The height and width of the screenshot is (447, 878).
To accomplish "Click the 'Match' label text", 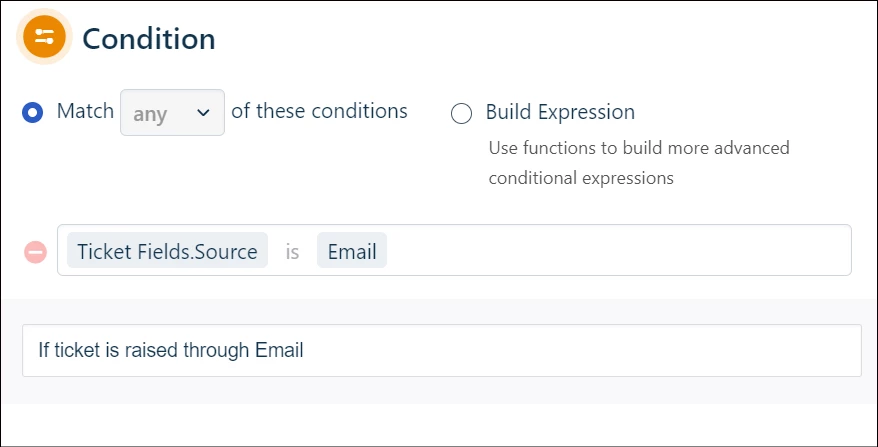I will [x=85, y=111].
